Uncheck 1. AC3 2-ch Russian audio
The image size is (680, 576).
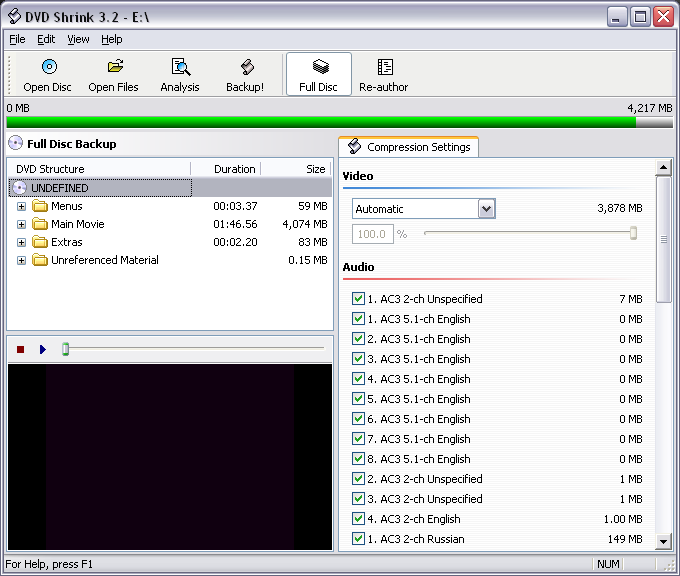tap(358, 538)
